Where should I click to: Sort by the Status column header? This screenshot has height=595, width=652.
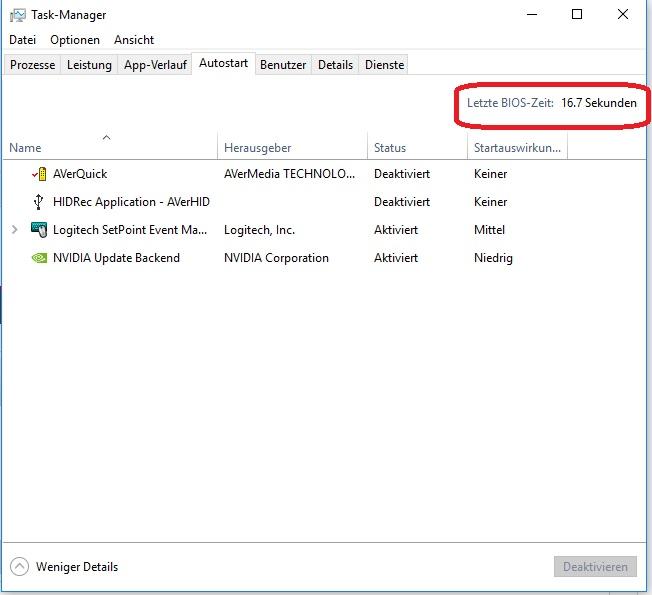tap(417, 148)
